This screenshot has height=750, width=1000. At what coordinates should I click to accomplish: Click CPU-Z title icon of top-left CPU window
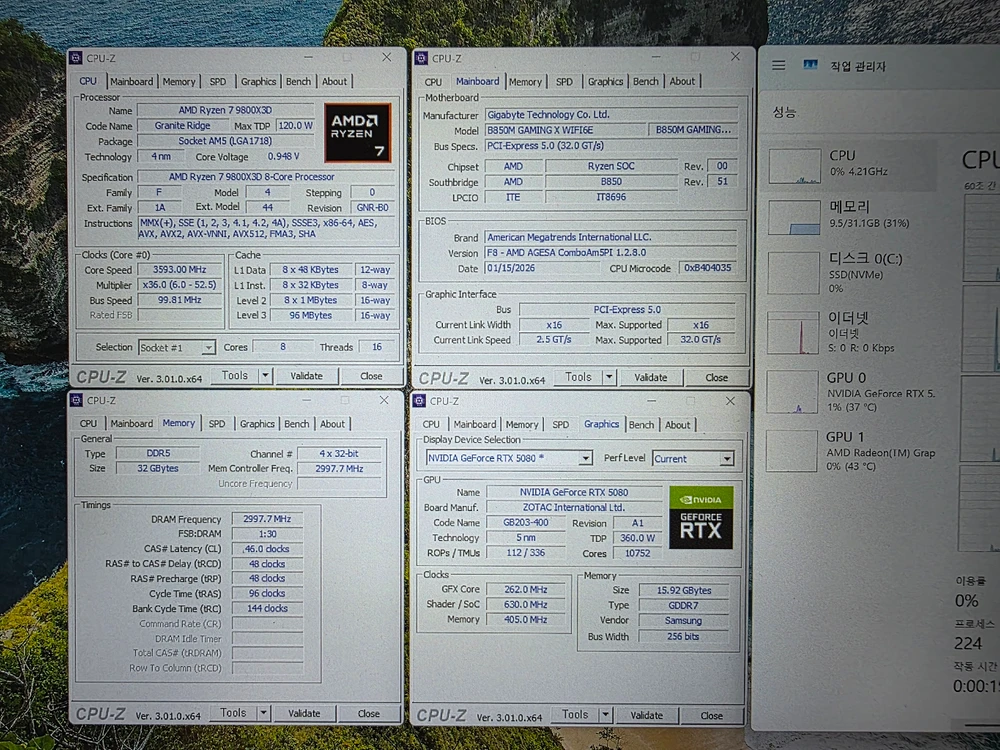pyautogui.click(x=75, y=58)
